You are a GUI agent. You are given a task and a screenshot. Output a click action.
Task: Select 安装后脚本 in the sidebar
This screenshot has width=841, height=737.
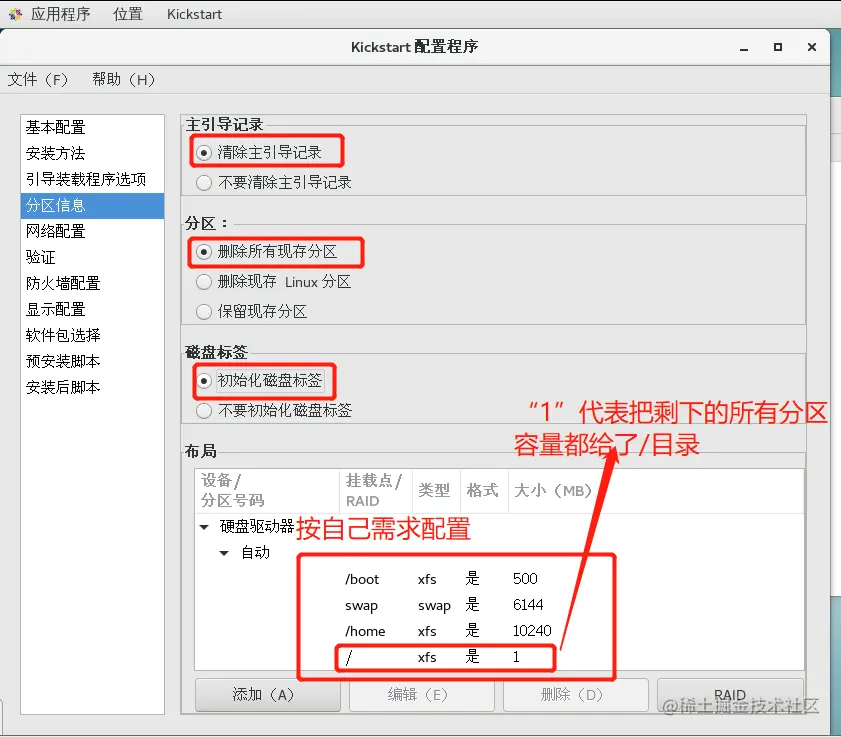point(92,387)
